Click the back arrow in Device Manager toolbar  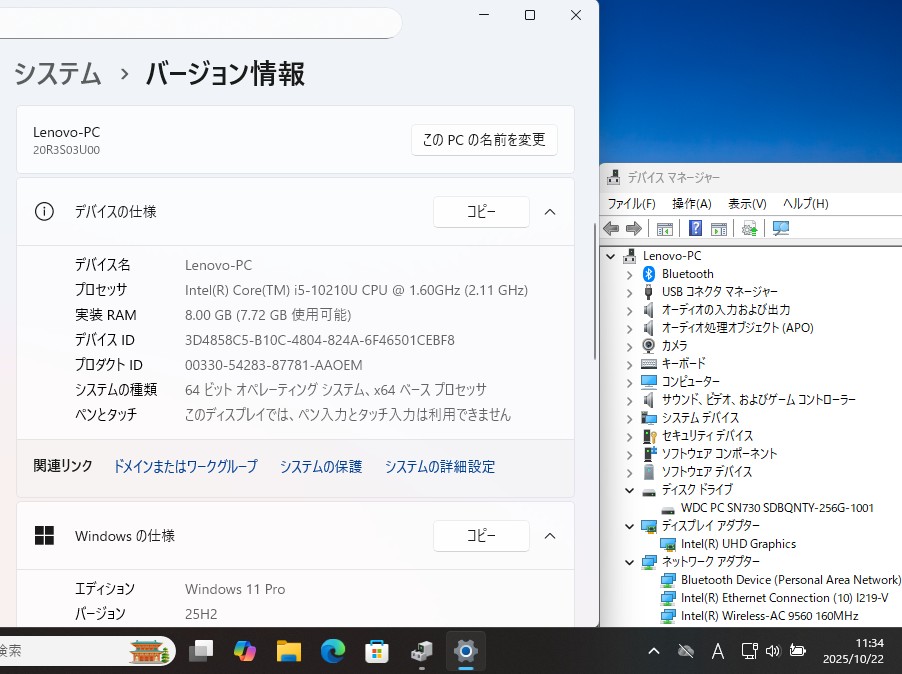tap(611, 229)
